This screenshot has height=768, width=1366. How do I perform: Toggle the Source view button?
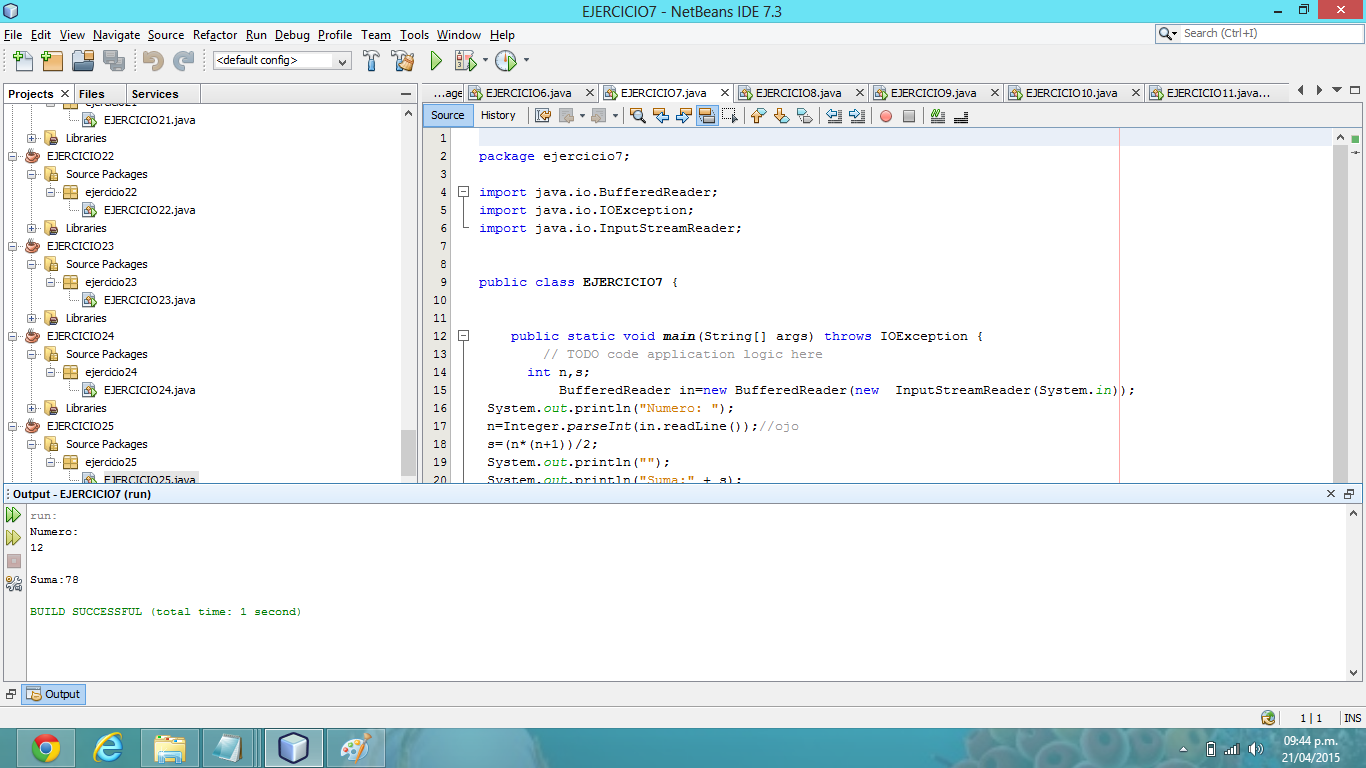pos(448,115)
